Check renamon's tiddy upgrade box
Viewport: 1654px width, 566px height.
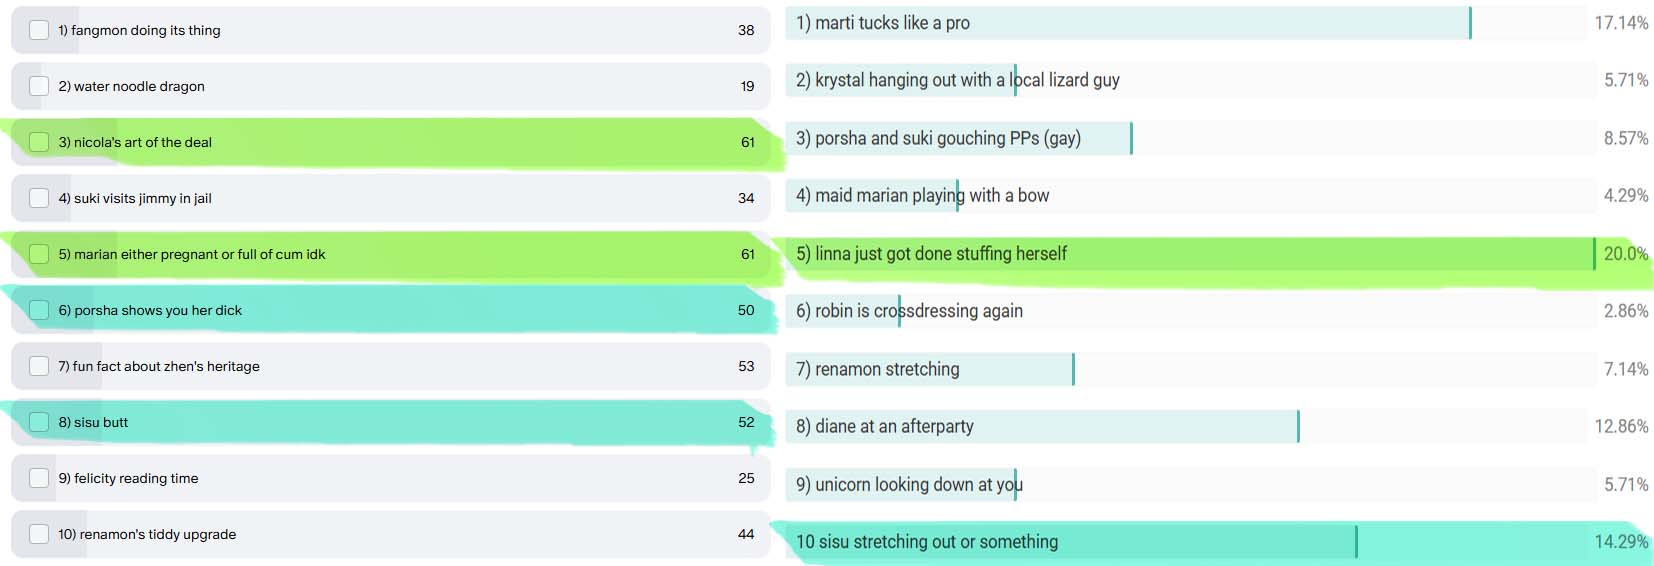[x=39, y=534]
